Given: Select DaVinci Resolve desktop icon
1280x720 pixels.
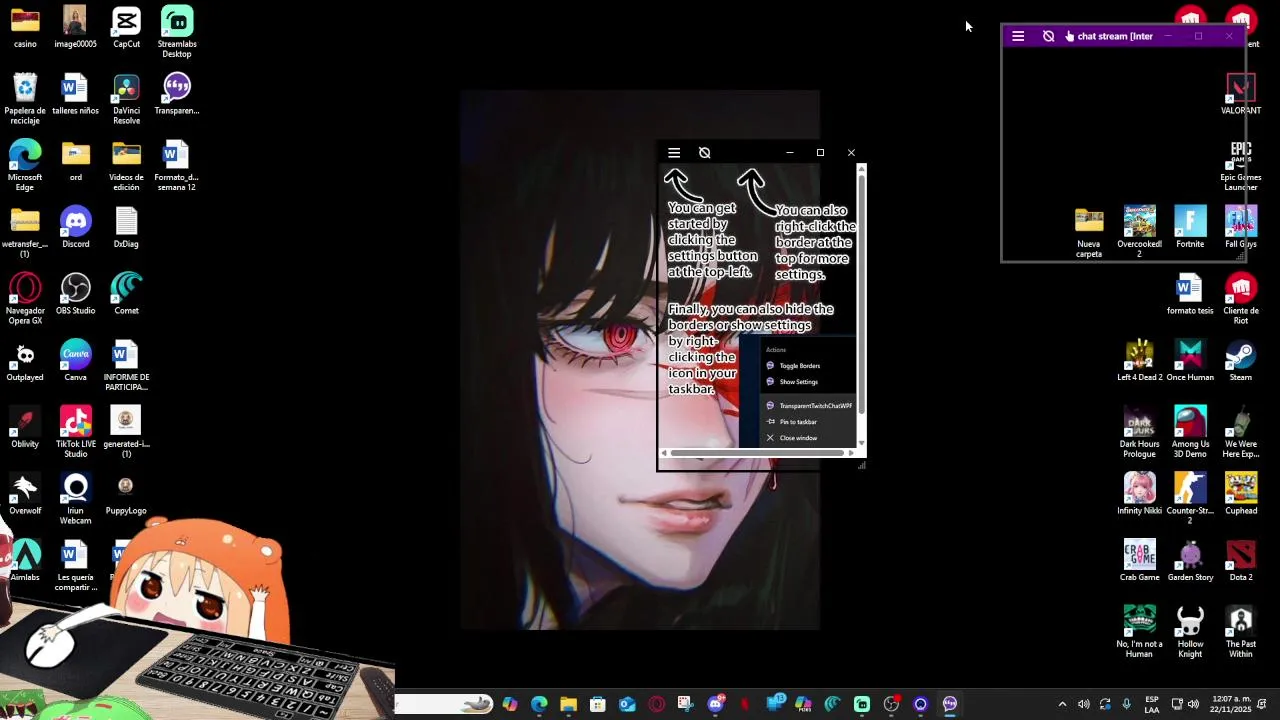Looking at the screenshot, I should pyautogui.click(x=126, y=99).
